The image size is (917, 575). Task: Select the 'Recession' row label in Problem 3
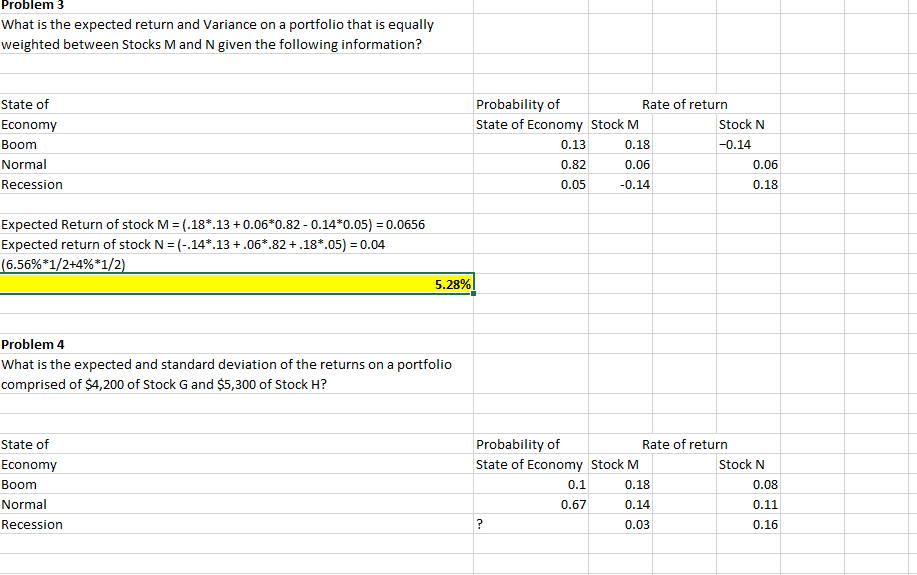(x=32, y=184)
